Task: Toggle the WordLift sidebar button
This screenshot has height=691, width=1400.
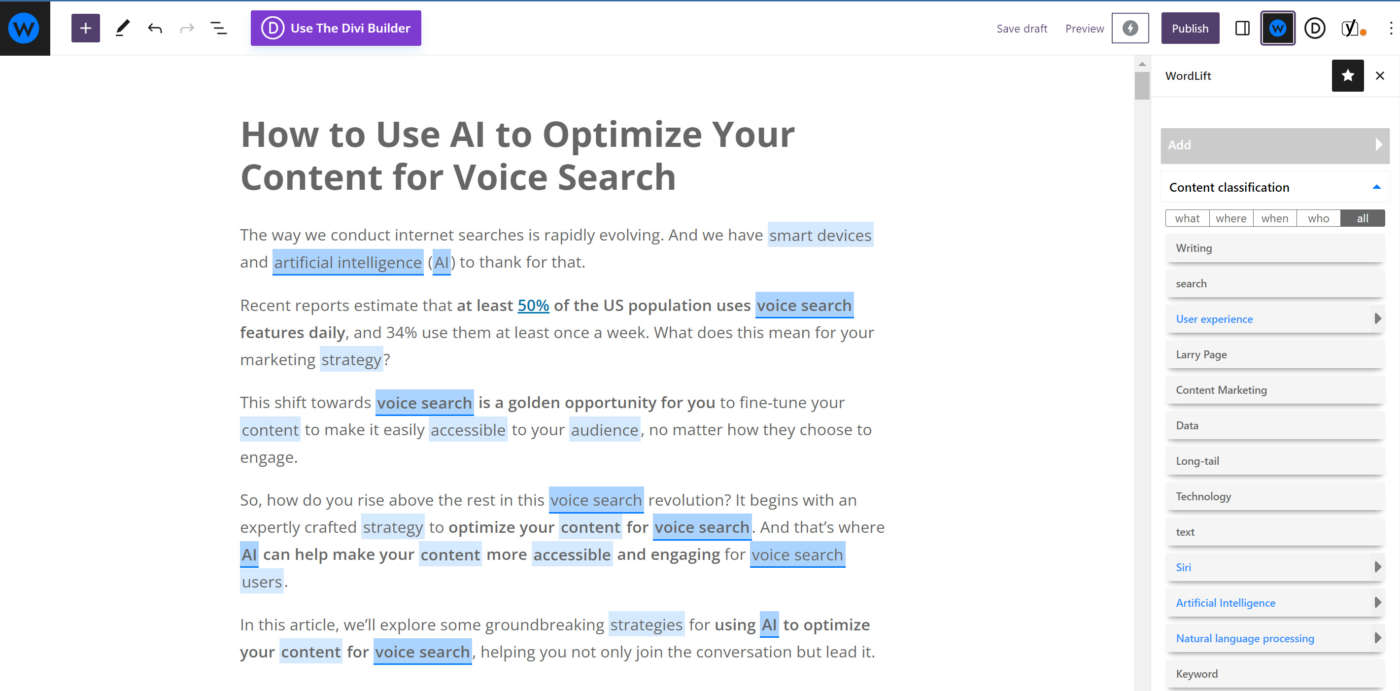Action: pyautogui.click(x=1278, y=28)
